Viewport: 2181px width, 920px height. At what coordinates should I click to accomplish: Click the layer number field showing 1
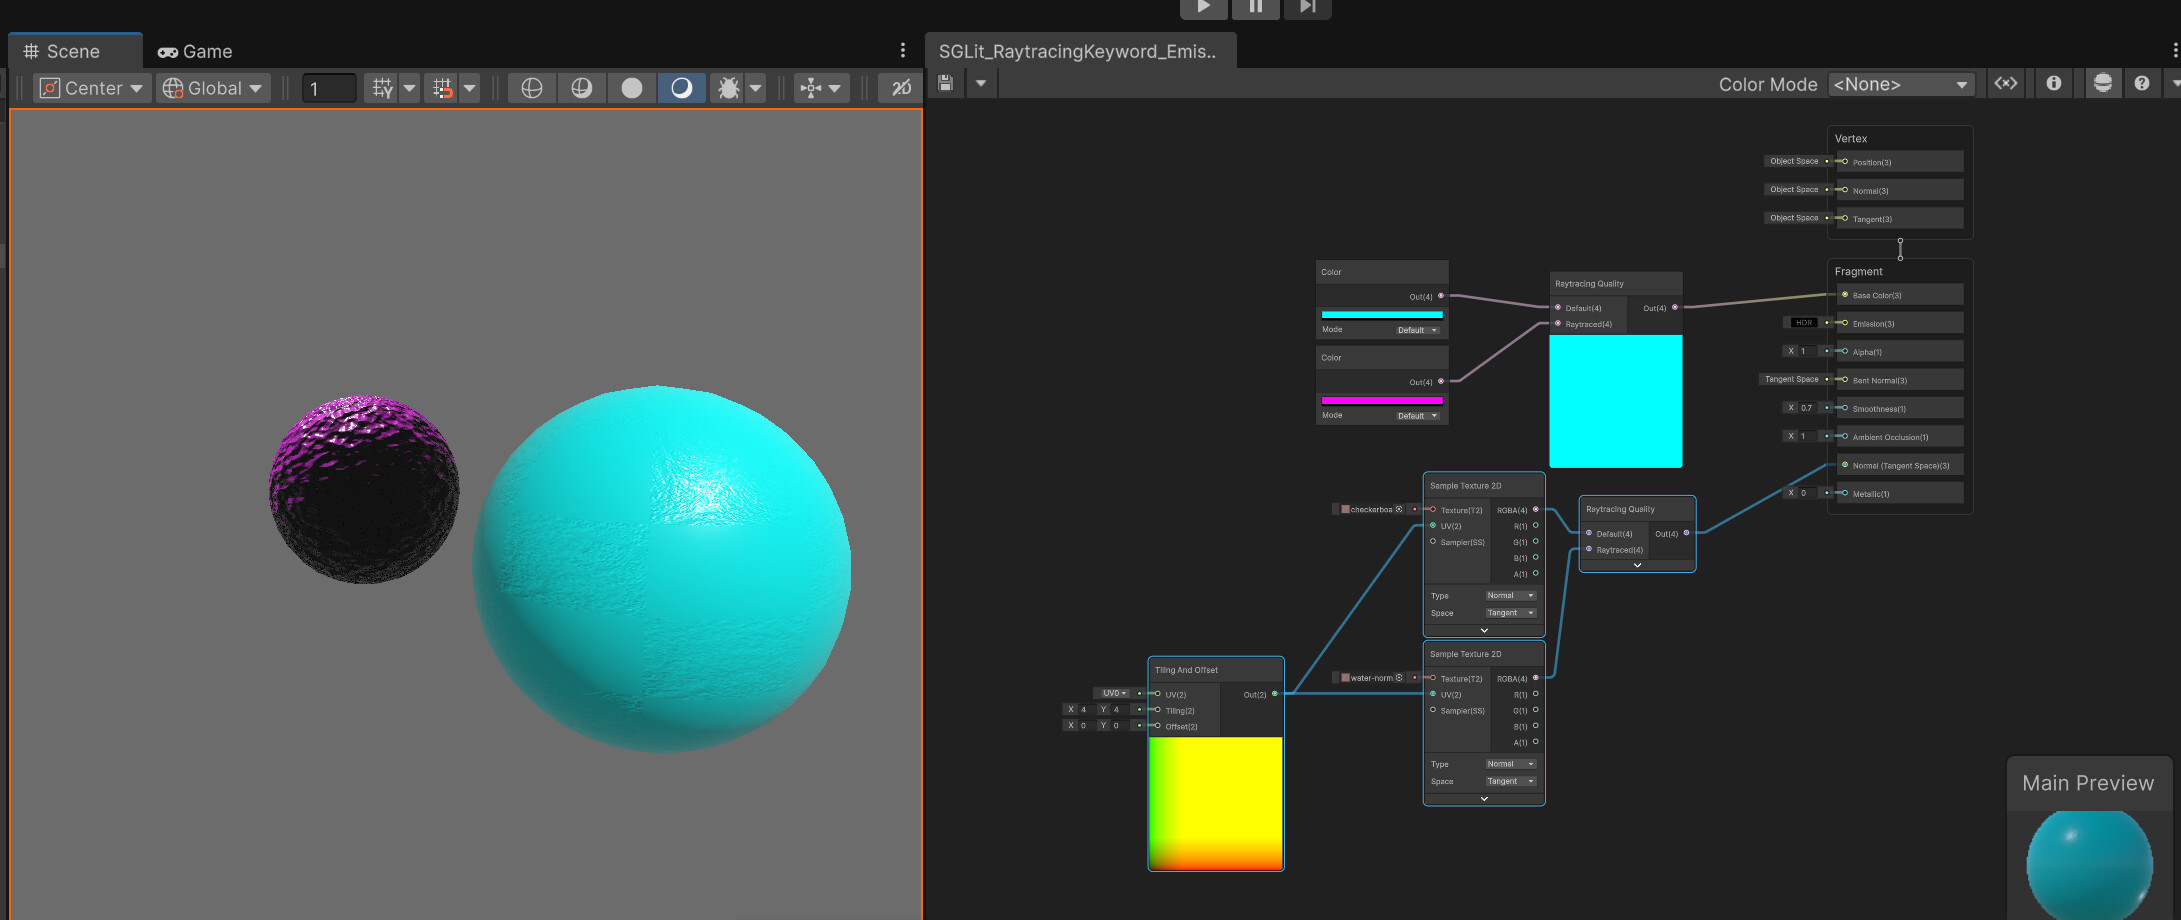tap(328, 87)
